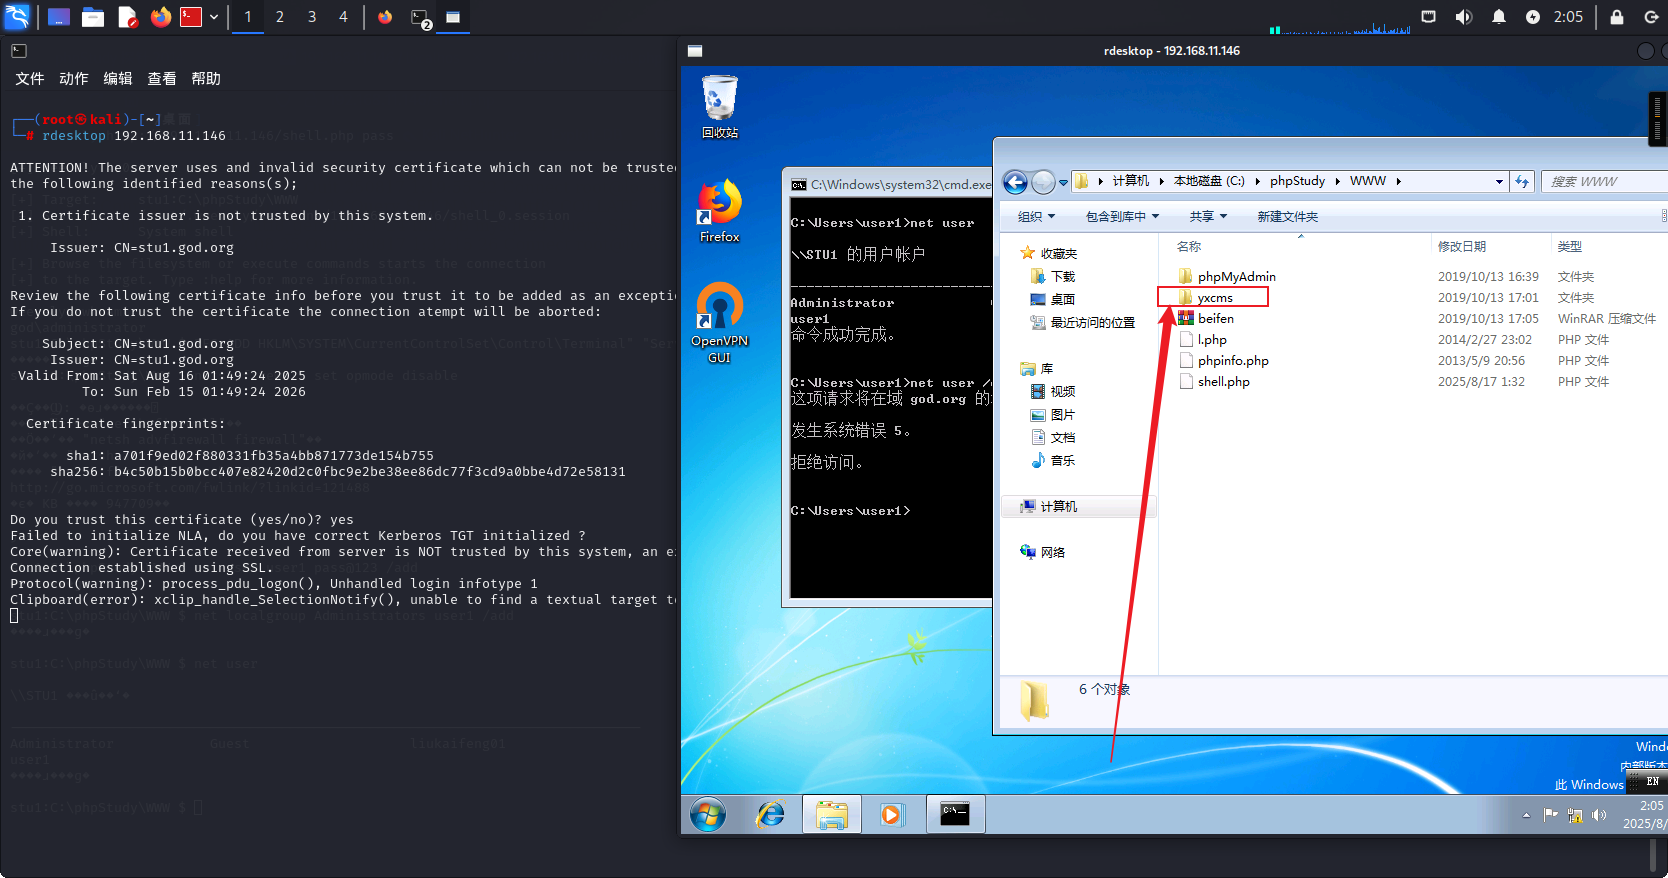Open the 组织 dropdown in Explorer toolbar

[1036, 216]
